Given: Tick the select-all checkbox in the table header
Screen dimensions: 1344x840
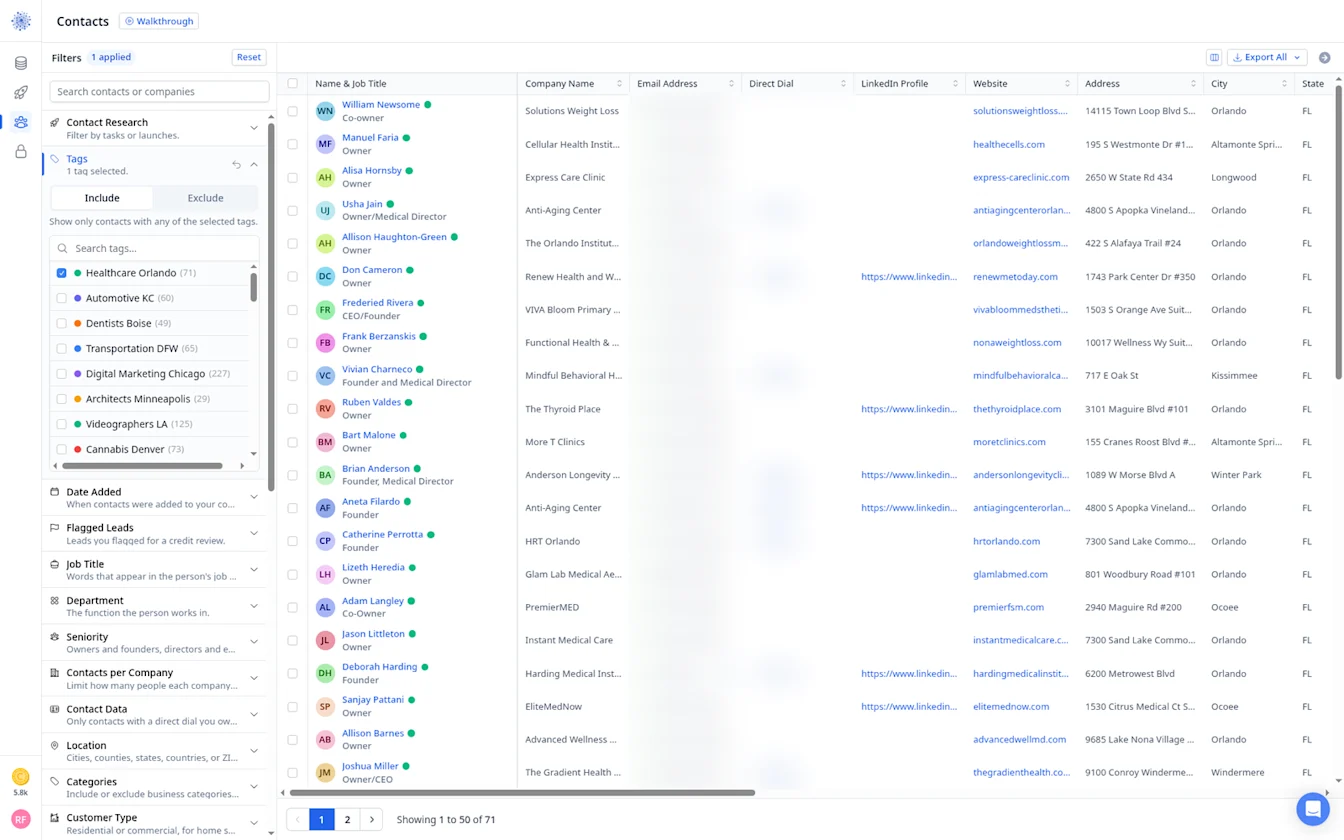Looking at the screenshot, I should coord(293,84).
